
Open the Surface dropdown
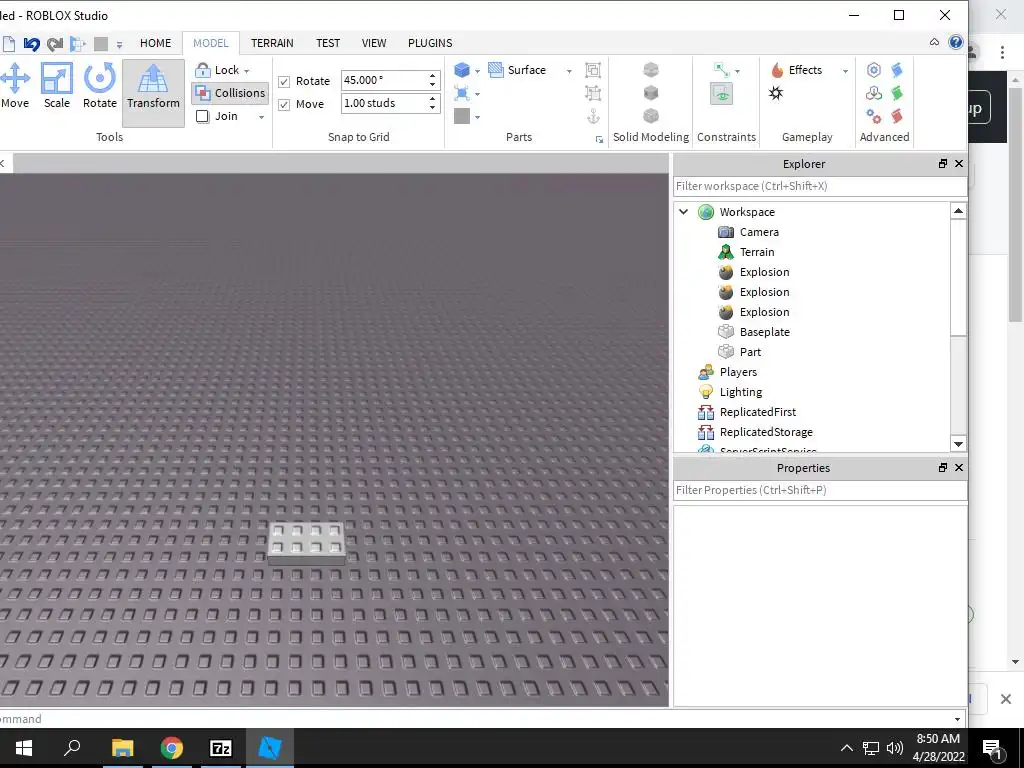(x=569, y=71)
